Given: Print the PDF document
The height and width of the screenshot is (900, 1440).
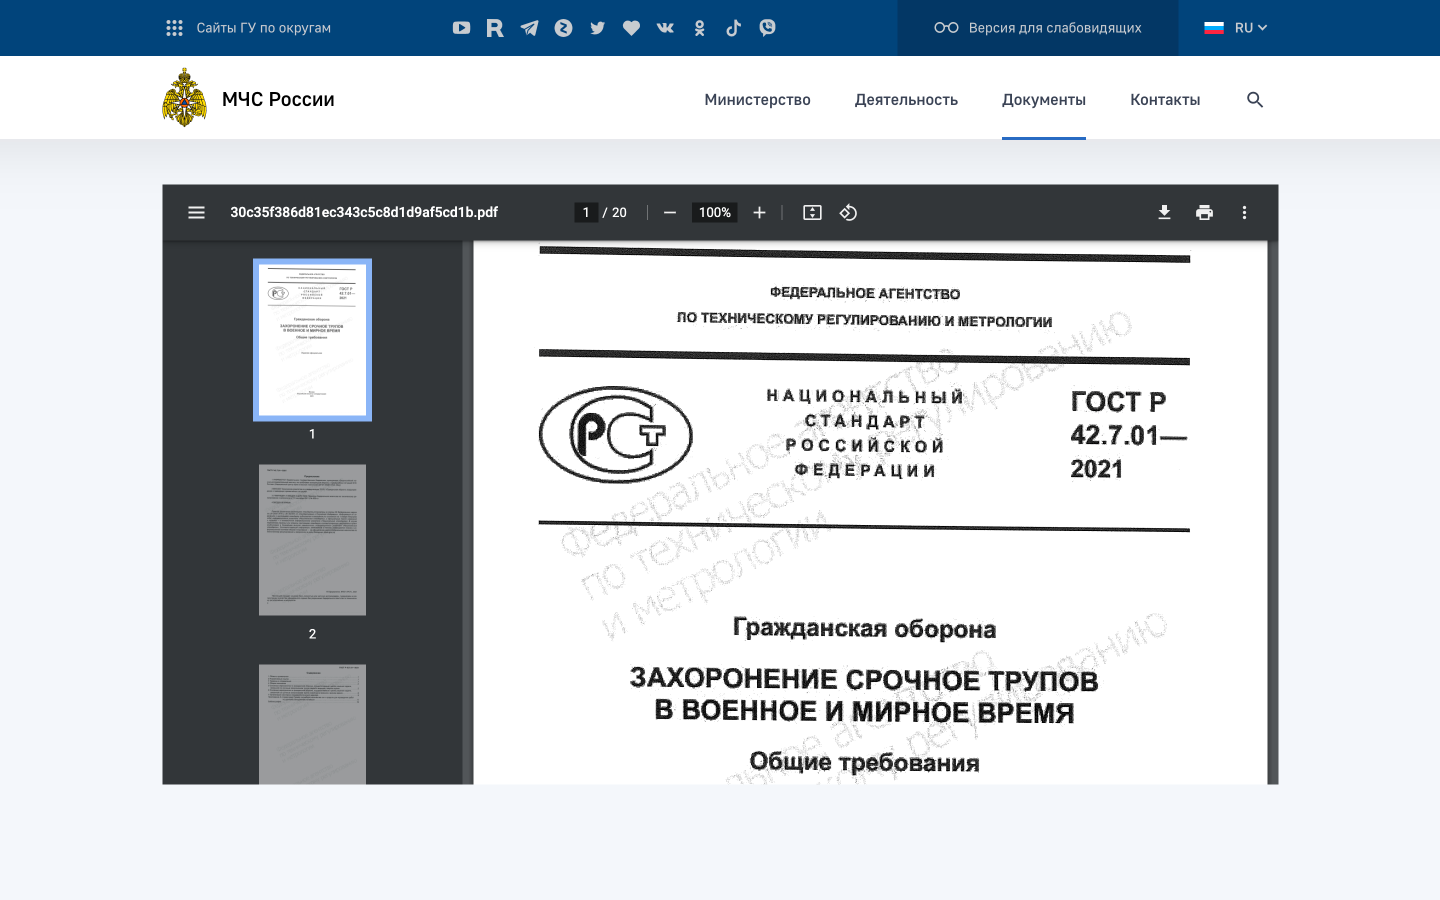Looking at the screenshot, I should tap(1204, 212).
